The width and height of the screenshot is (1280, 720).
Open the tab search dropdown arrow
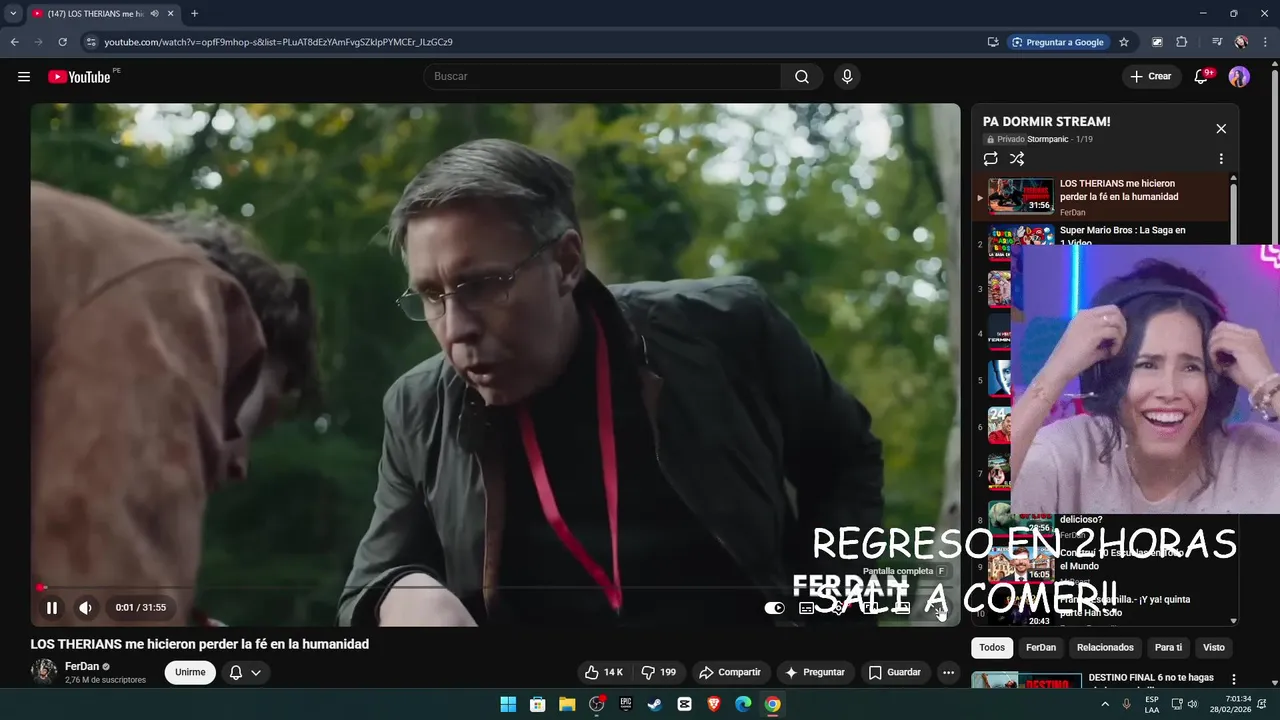point(13,14)
